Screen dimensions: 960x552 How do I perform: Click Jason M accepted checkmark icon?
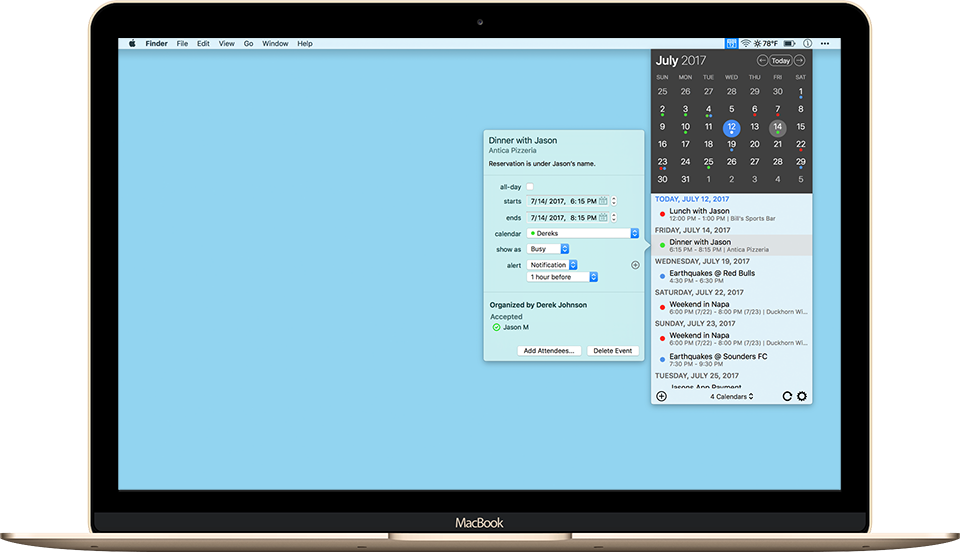click(497, 327)
